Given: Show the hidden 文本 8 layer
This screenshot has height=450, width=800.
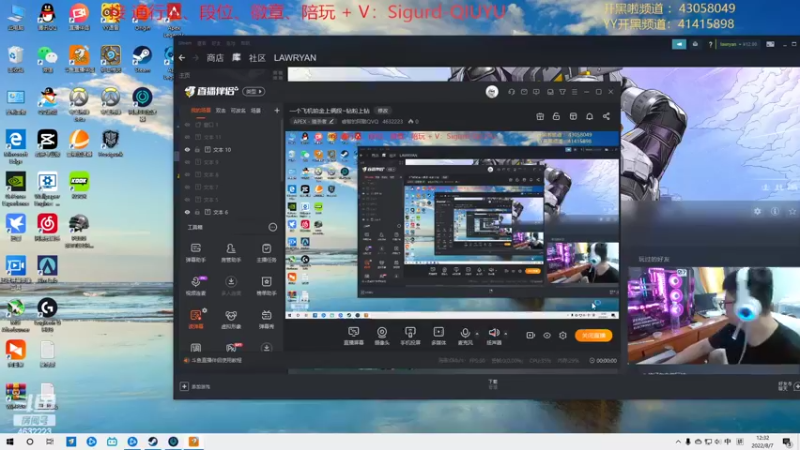Looking at the screenshot, I should pos(187,175).
